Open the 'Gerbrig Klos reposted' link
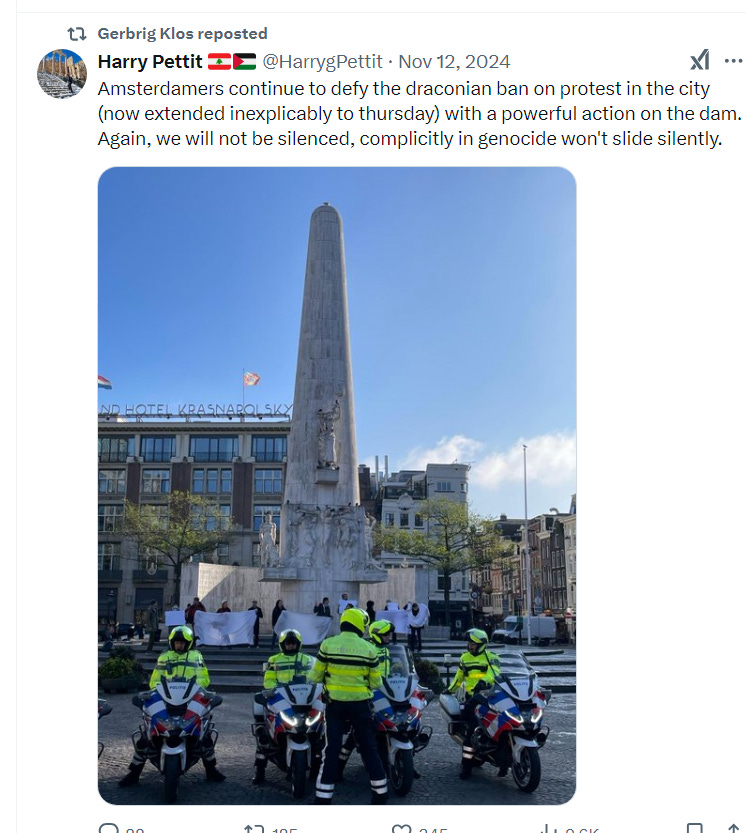The height and width of the screenshot is (833, 746). (x=182, y=33)
